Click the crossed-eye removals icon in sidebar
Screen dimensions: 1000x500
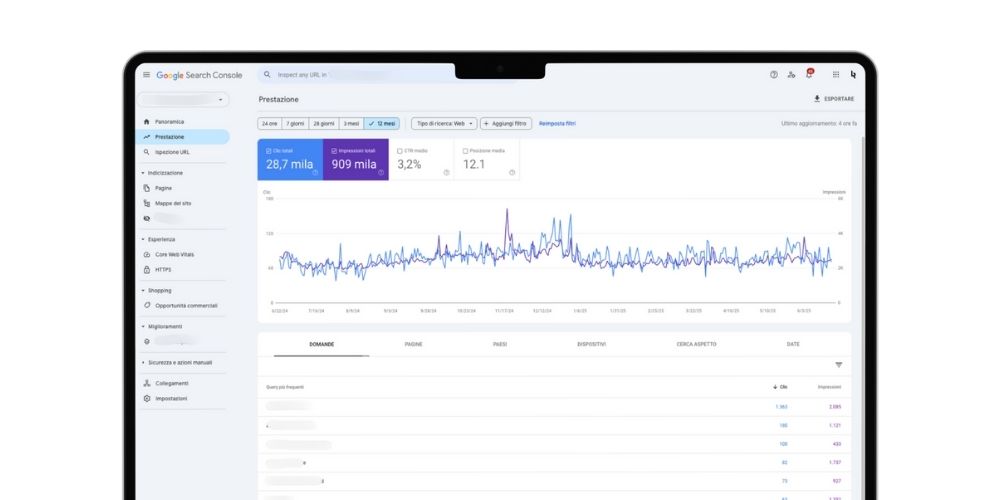pyautogui.click(x=147, y=218)
